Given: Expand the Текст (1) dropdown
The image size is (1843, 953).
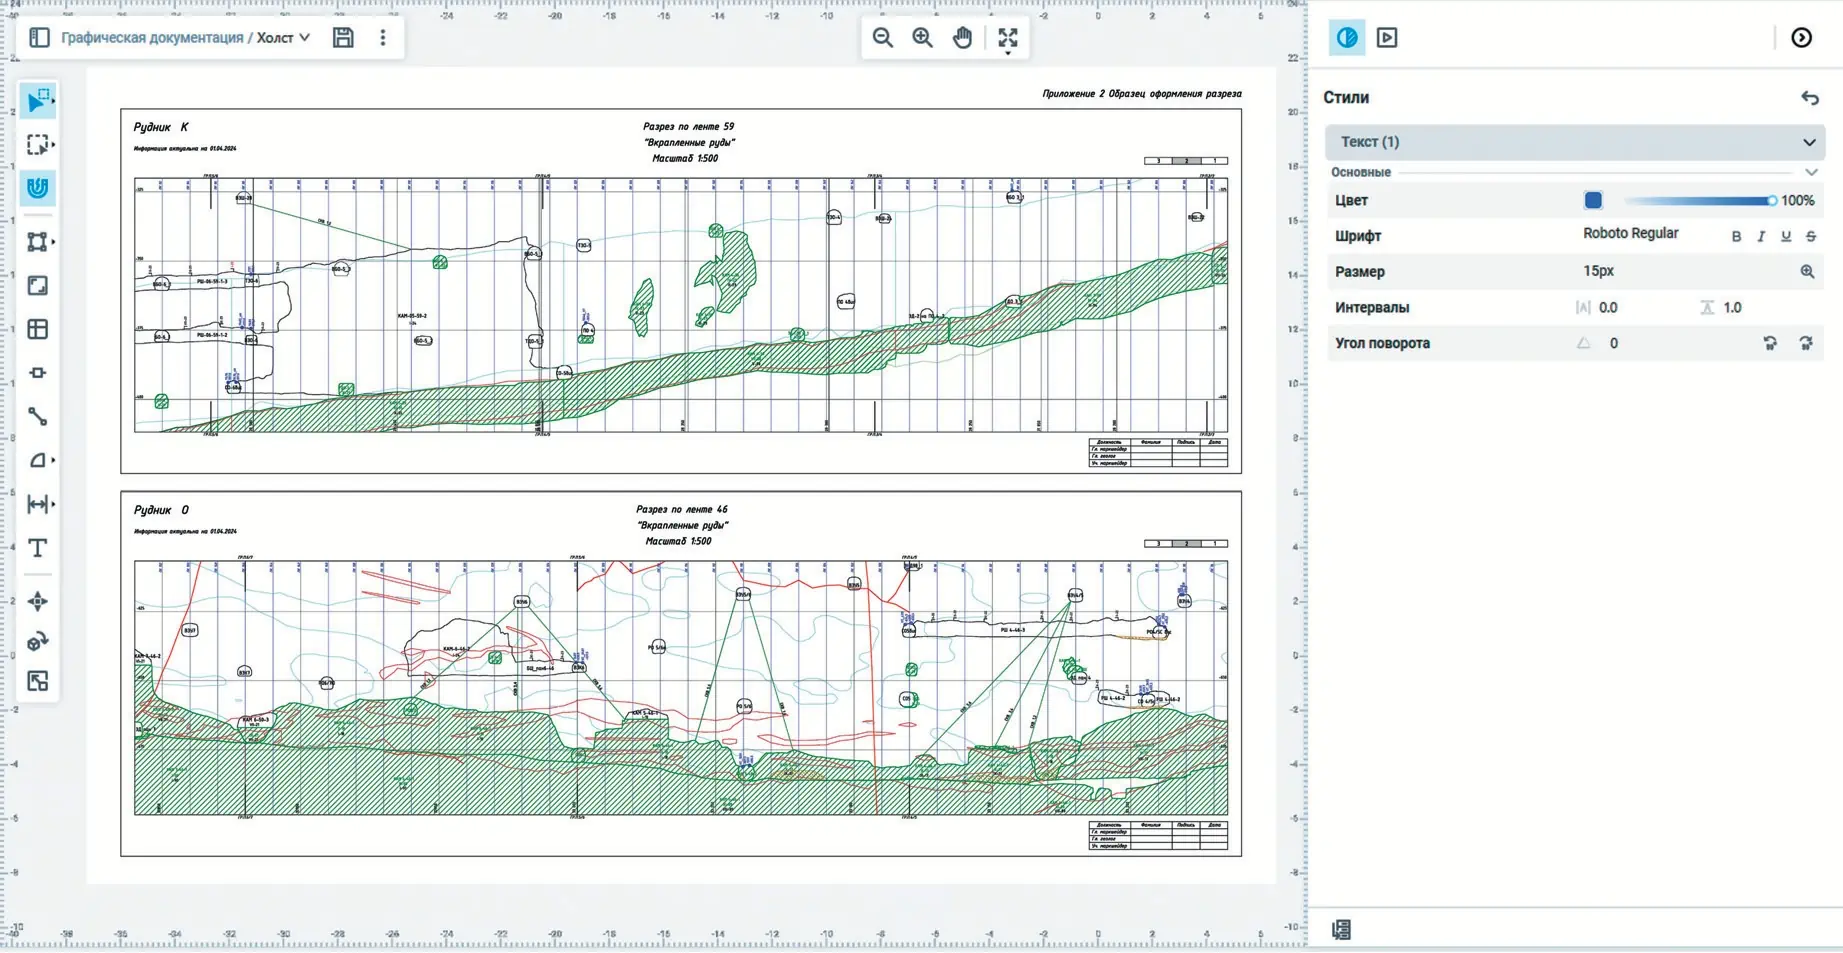Looking at the screenshot, I should click(1808, 142).
